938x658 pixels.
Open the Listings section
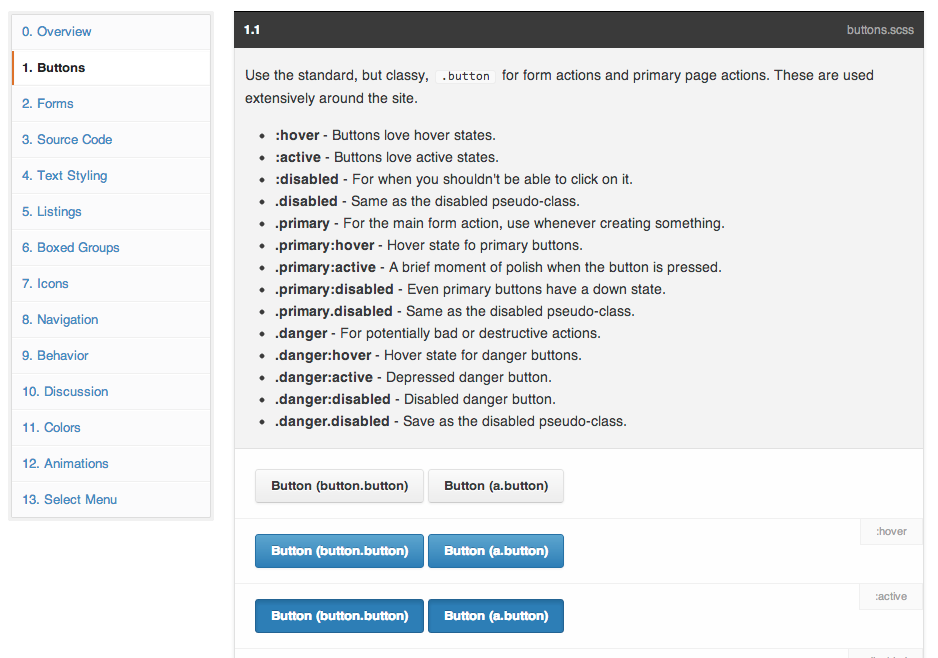pyautogui.click(x=52, y=212)
